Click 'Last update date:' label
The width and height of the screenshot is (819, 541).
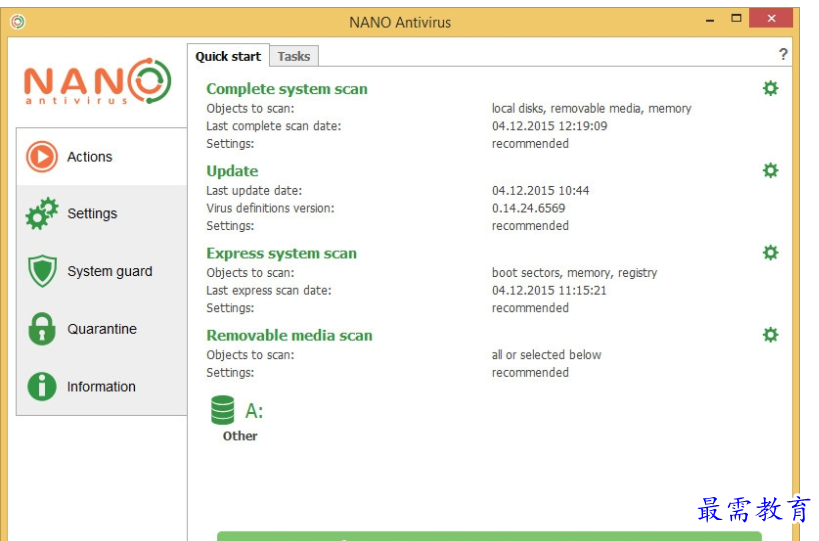pyautogui.click(x=254, y=191)
